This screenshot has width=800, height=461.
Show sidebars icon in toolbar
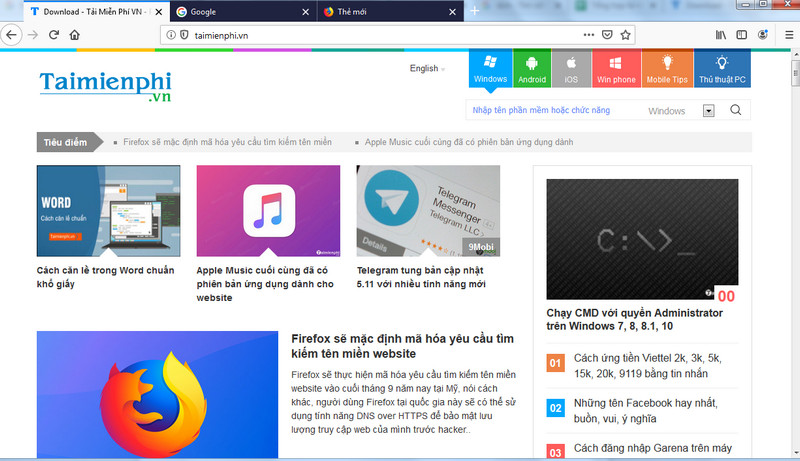click(x=741, y=35)
